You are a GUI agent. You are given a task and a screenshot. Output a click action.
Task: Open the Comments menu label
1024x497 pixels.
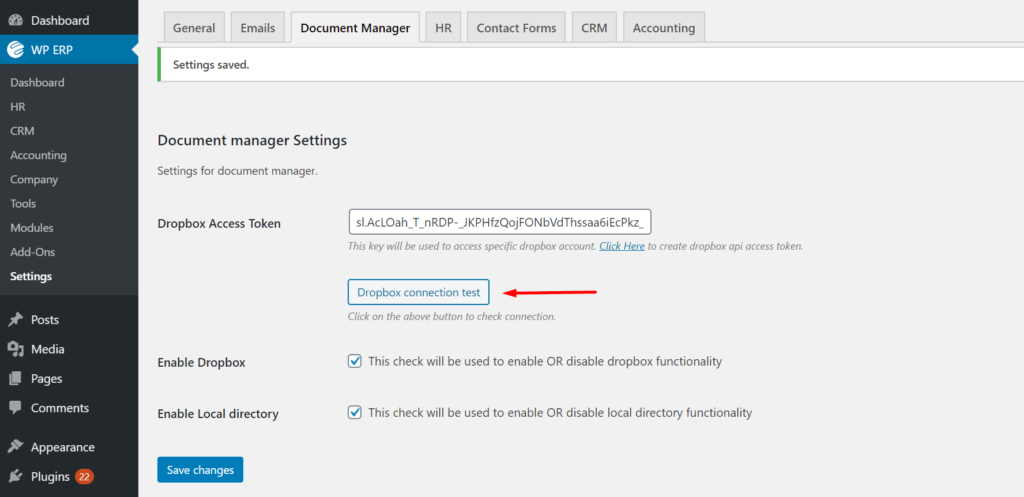59,408
